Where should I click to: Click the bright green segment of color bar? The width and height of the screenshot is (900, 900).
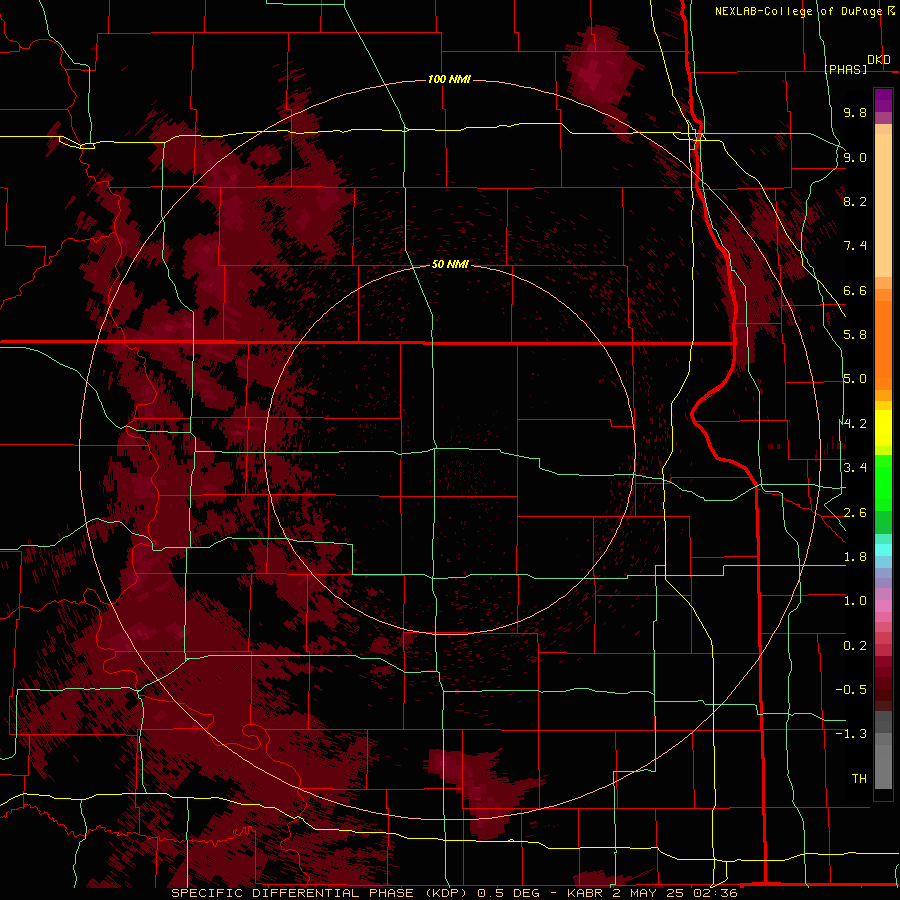pyautogui.click(x=883, y=483)
